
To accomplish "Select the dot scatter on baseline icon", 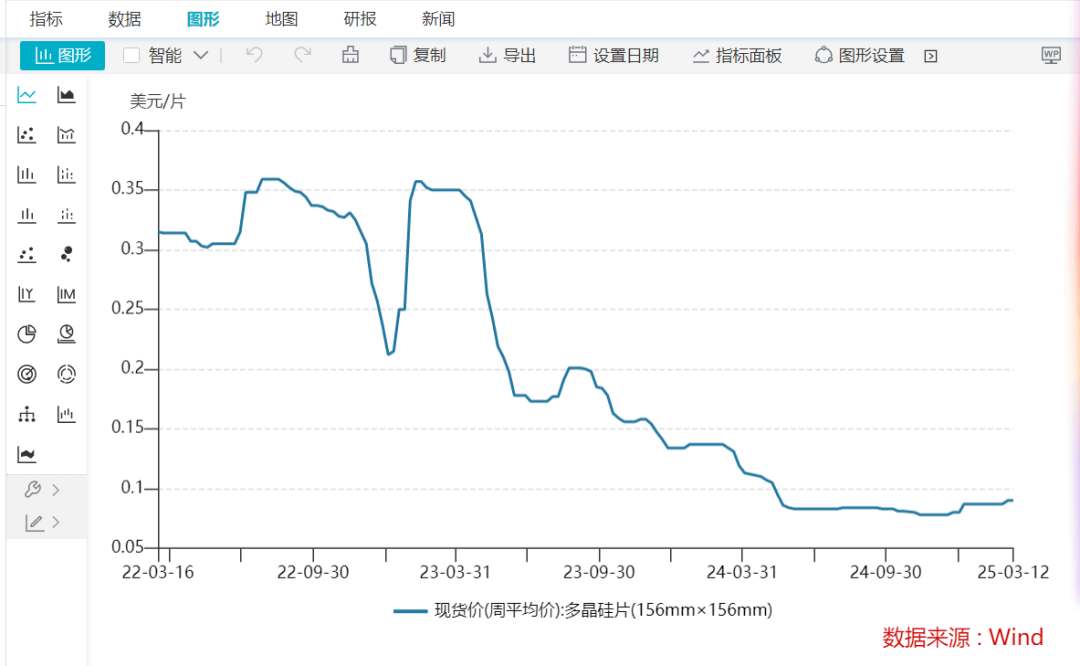I will 27,255.
